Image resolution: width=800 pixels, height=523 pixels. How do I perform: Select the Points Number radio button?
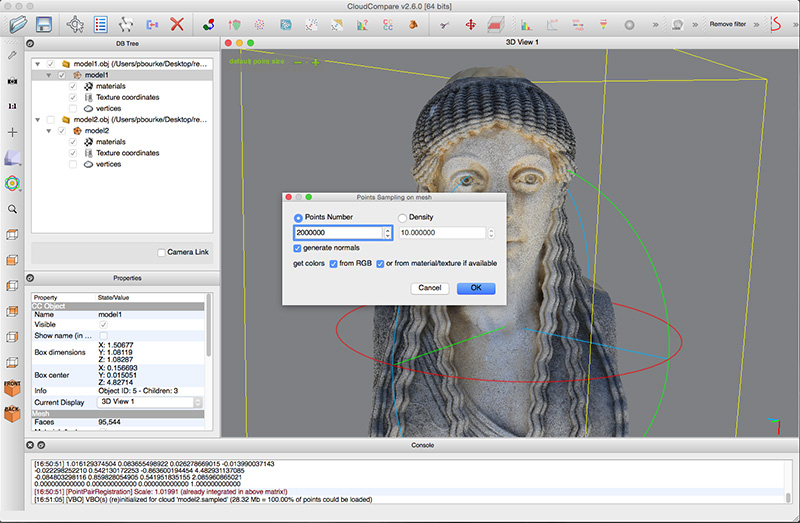click(298, 218)
